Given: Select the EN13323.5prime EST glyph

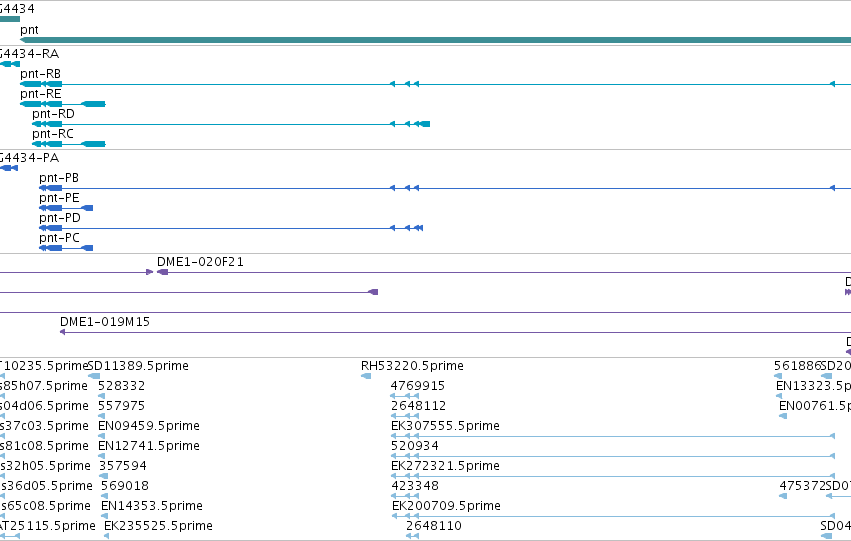Looking at the screenshot, I should coord(779,396).
